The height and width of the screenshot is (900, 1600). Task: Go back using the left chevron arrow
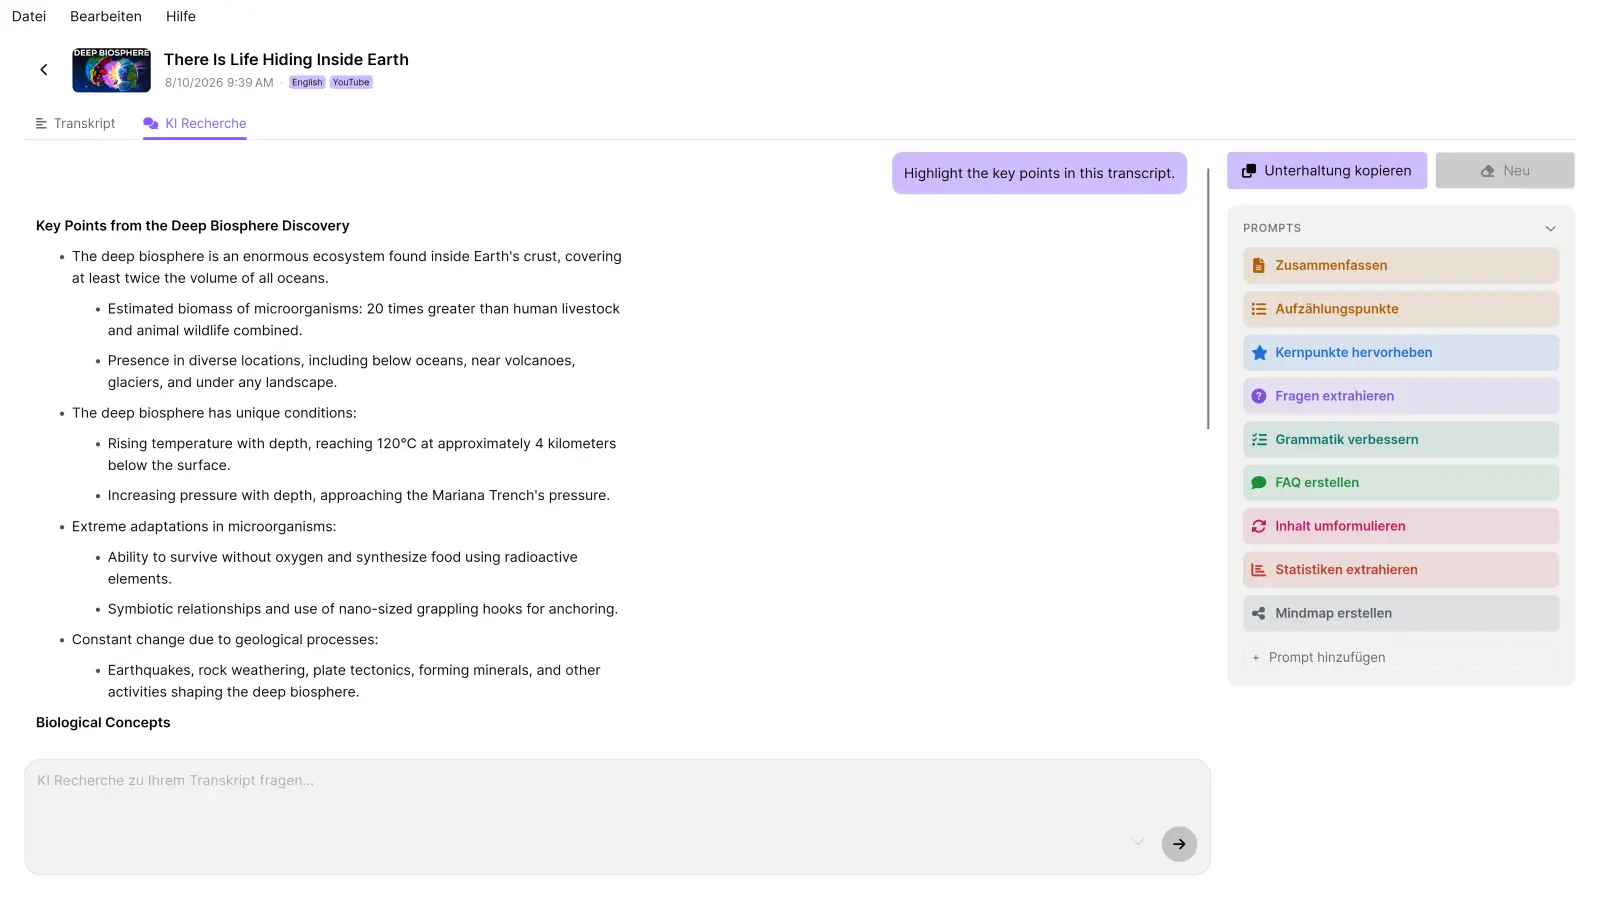44,70
